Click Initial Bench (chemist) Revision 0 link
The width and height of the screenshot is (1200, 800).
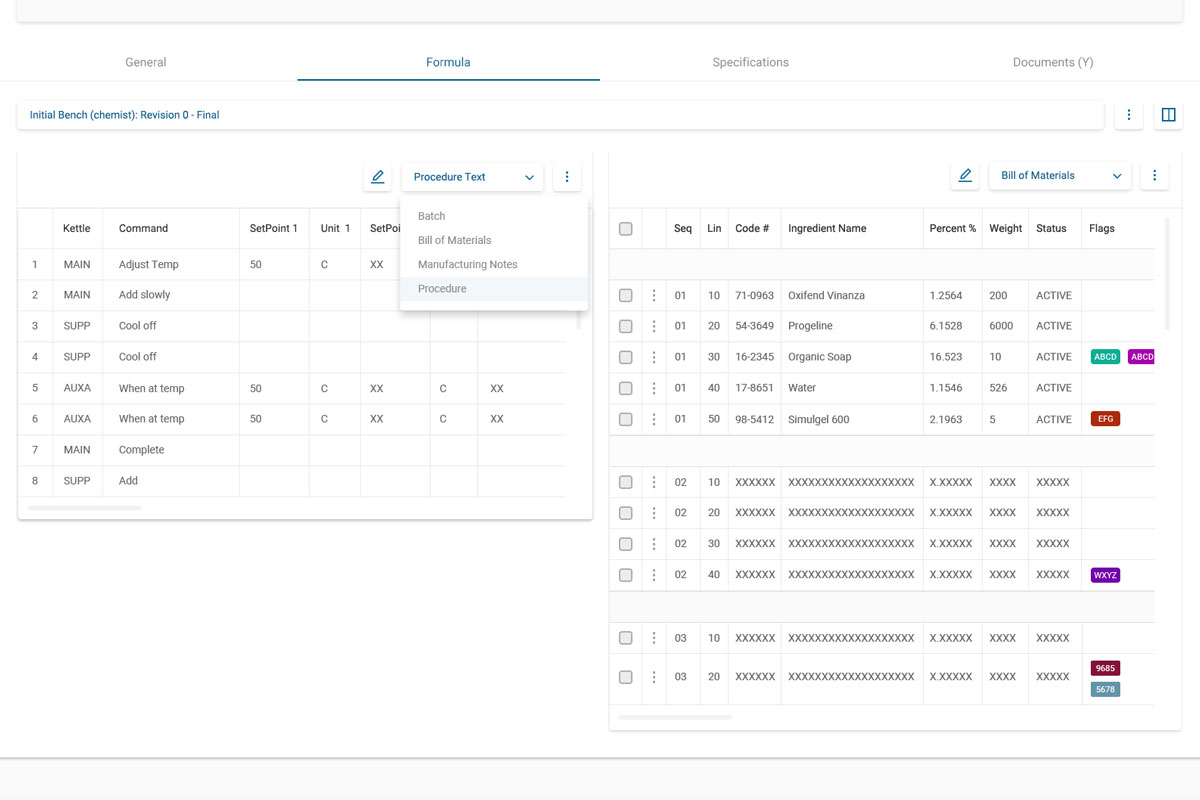tap(124, 115)
